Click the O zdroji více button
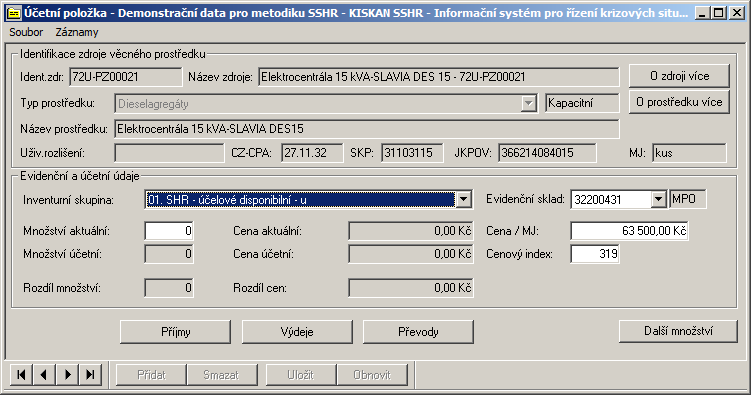The image size is (751, 395). pyautogui.click(x=679, y=76)
